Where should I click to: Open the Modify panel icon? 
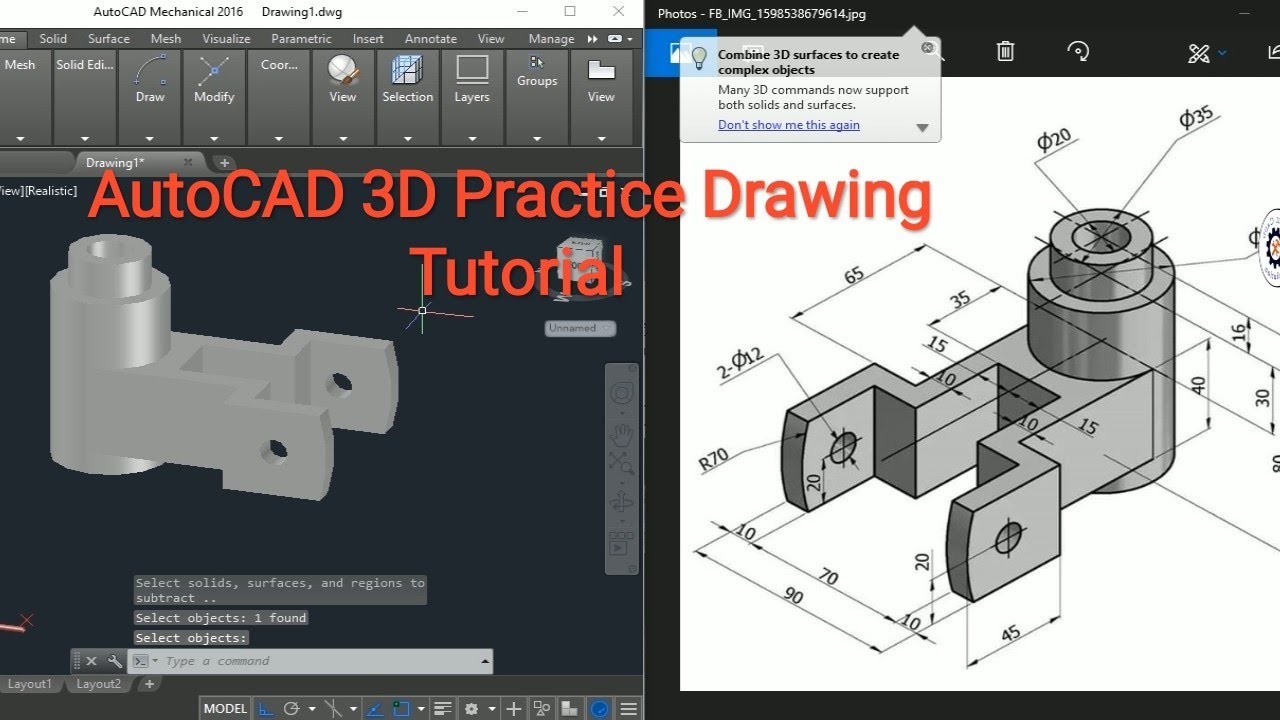click(214, 71)
